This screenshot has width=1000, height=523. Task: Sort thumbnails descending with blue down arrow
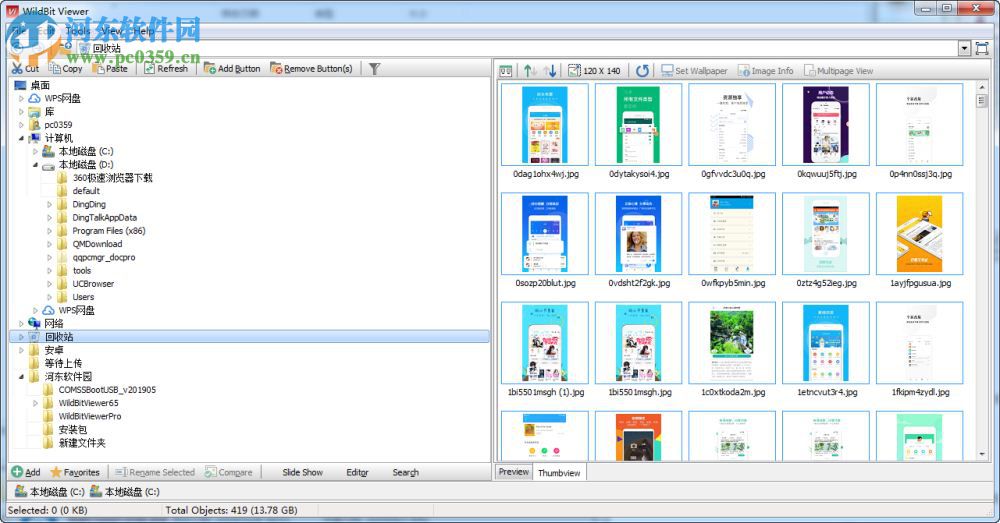pos(550,71)
